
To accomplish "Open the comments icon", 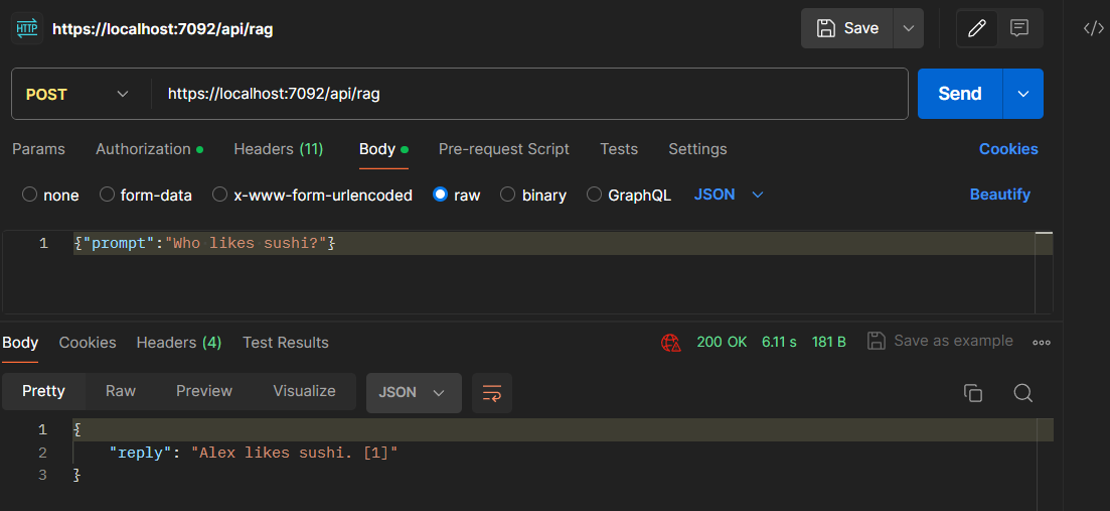I will pyautogui.click(x=1019, y=28).
